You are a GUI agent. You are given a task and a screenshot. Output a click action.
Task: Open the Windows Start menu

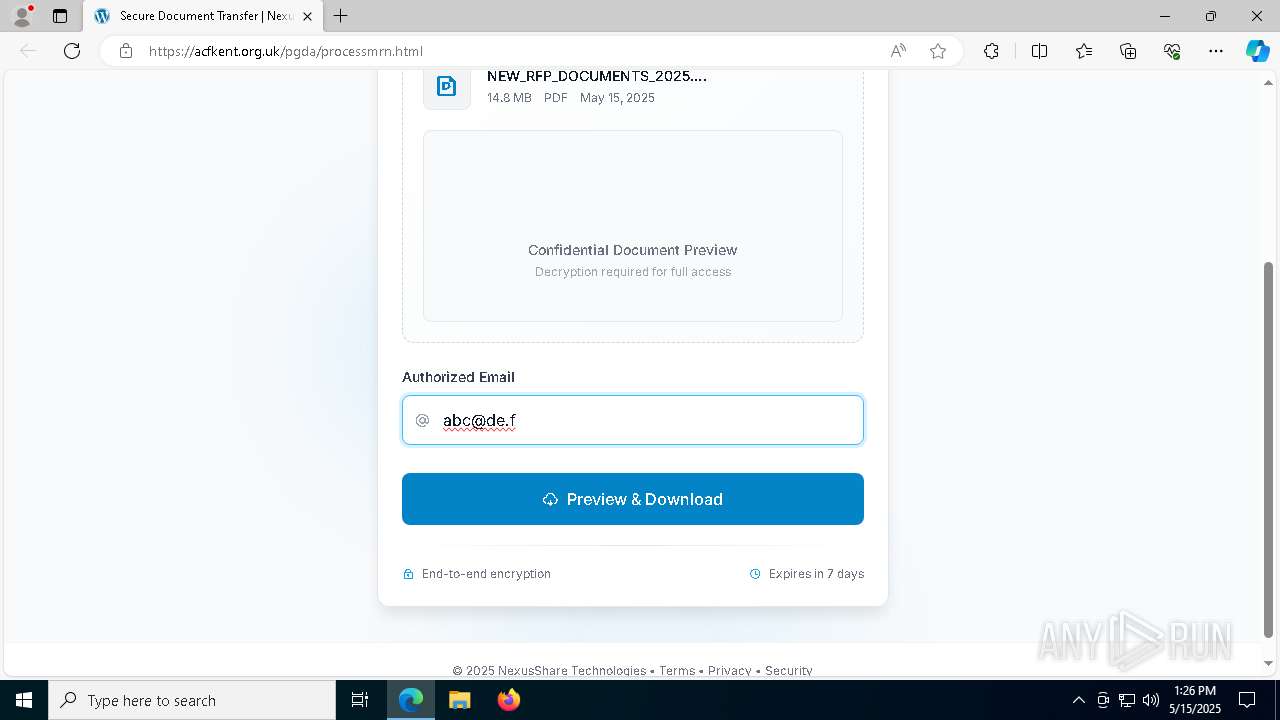click(x=24, y=700)
